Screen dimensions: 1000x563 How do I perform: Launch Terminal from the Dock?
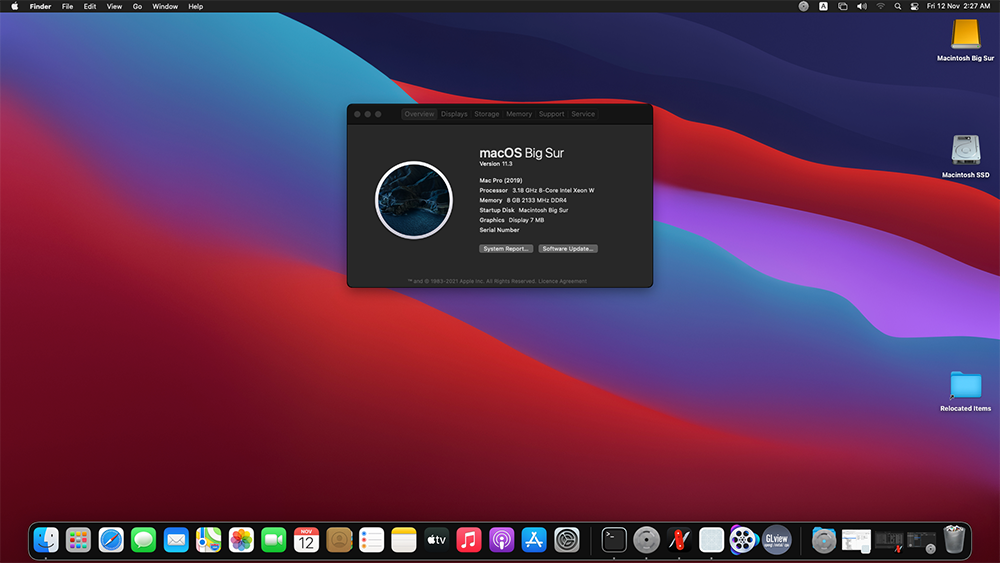(614, 540)
